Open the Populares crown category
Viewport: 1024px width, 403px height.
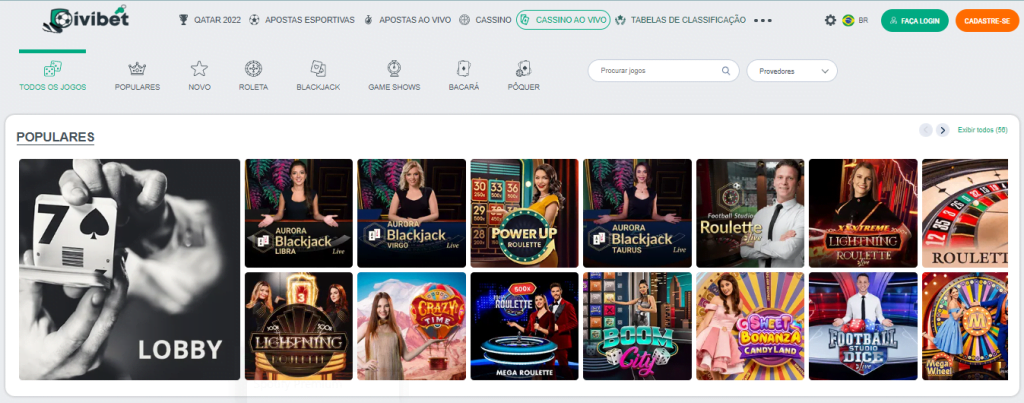click(x=137, y=69)
